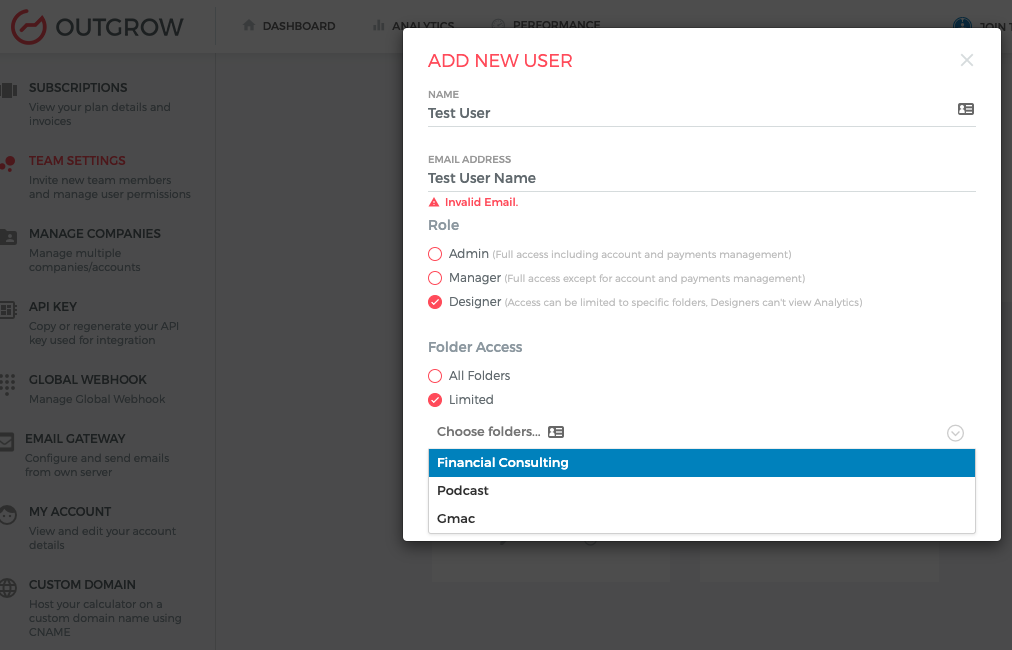Click the ADD NEW USER title
The height and width of the screenshot is (650, 1012).
(x=500, y=61)
